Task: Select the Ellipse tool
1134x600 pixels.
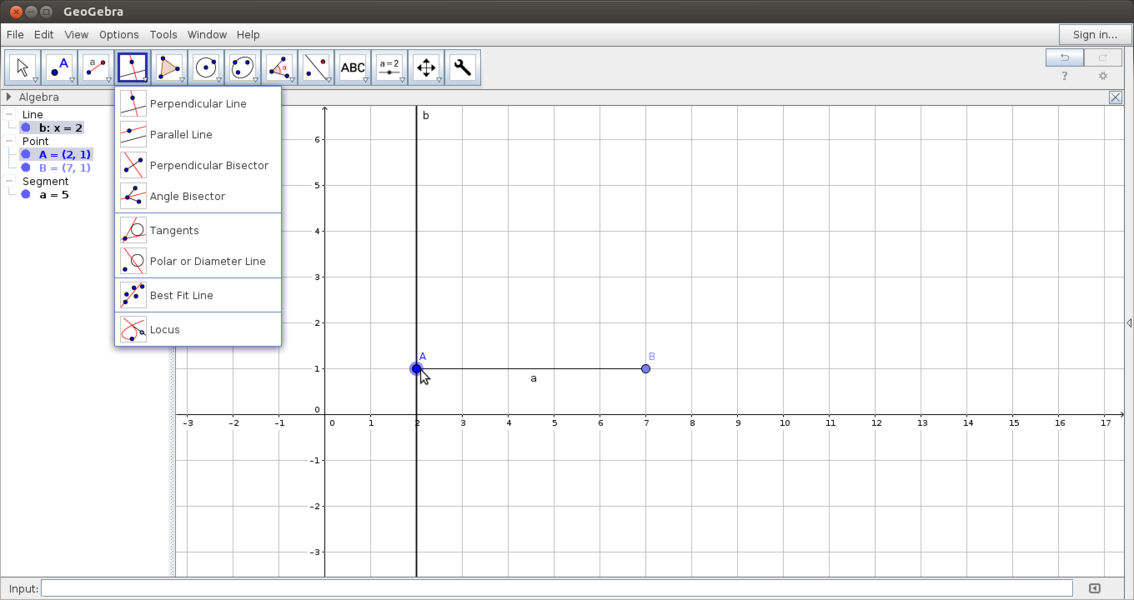Action: (x=243, y=66)
